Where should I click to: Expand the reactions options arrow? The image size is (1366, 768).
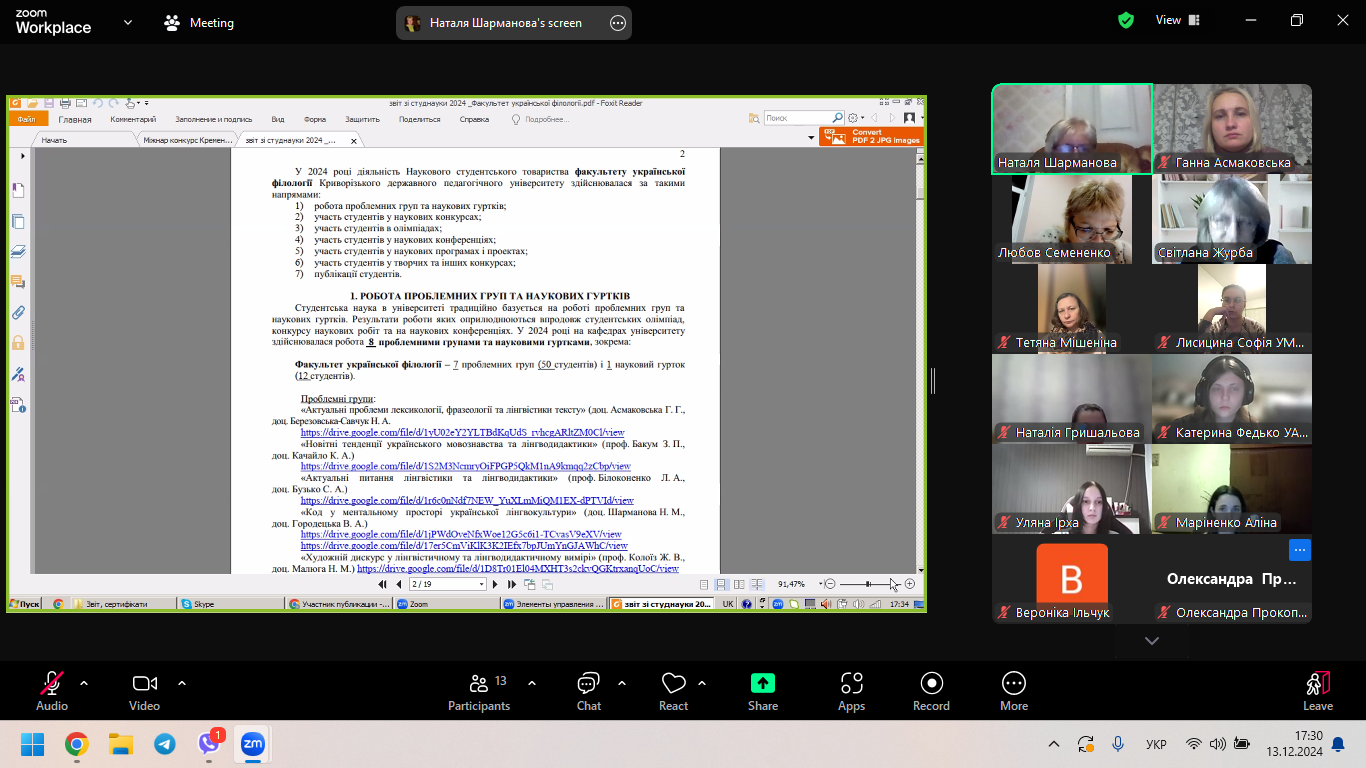(702, 683)
